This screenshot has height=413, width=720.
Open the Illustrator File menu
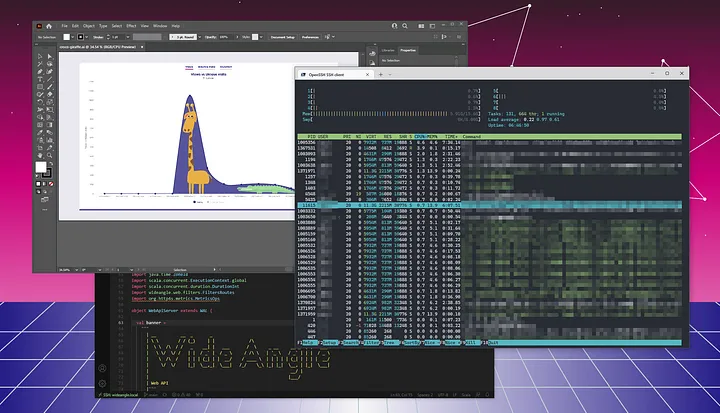[64, 24]
